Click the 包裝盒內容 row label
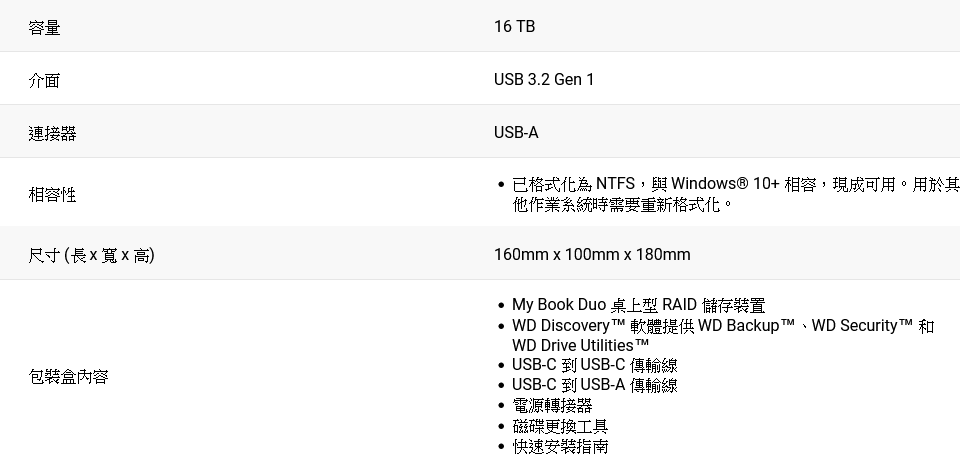Image resolution: width=960 pixels, height=468 pixels. 68,377
